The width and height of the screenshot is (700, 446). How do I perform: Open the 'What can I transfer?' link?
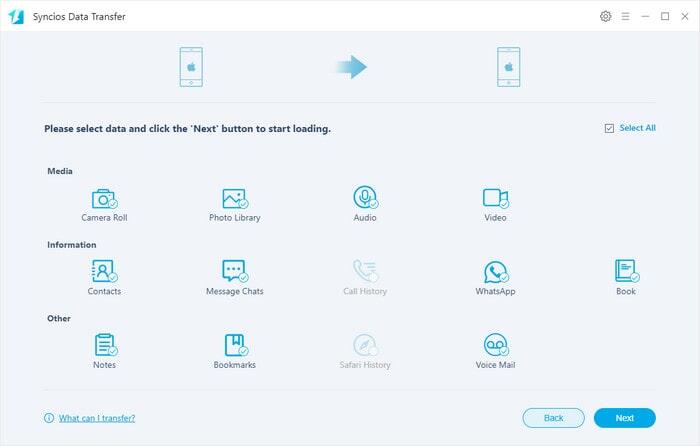96,418
